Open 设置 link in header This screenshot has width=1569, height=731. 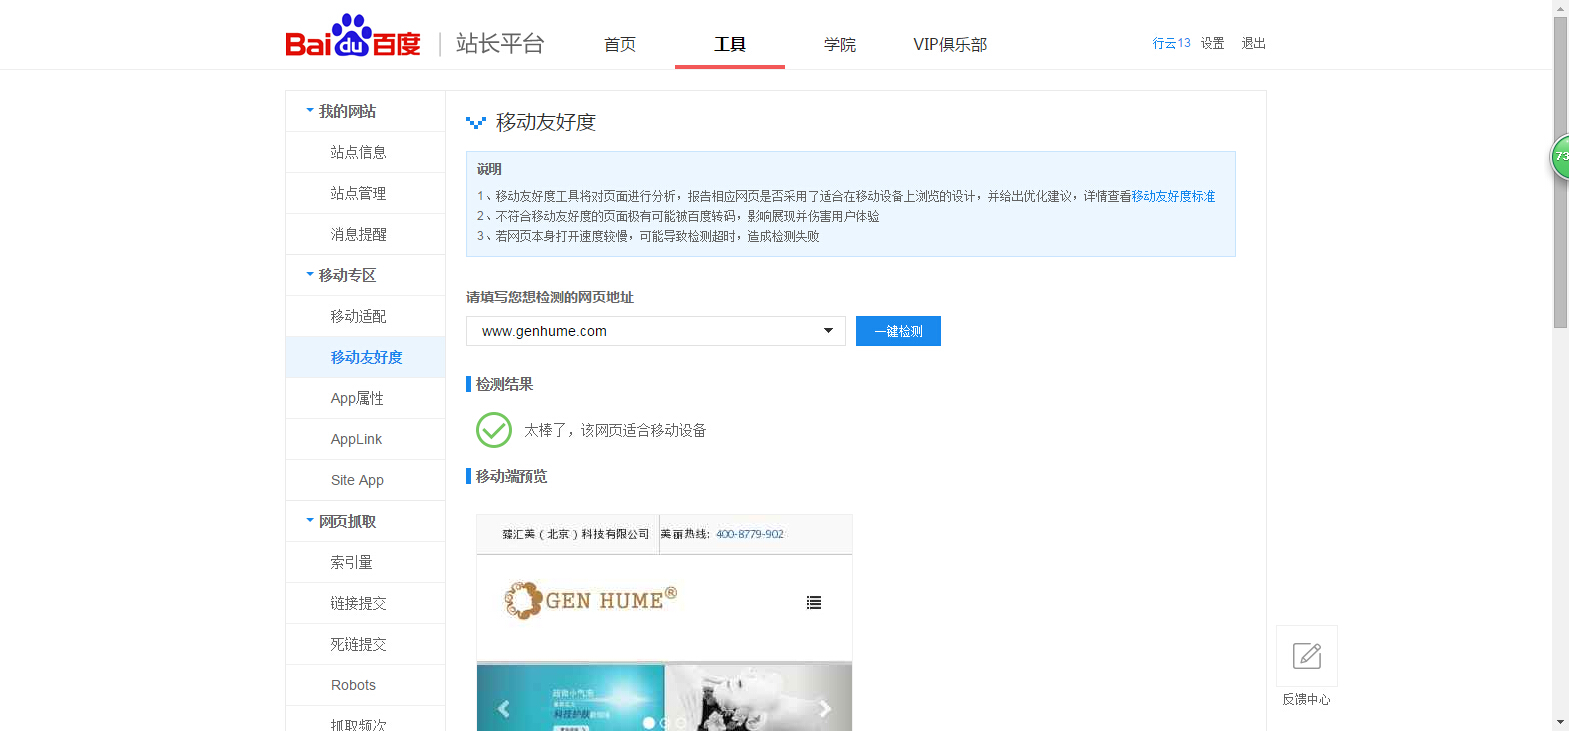(1213, 43)
